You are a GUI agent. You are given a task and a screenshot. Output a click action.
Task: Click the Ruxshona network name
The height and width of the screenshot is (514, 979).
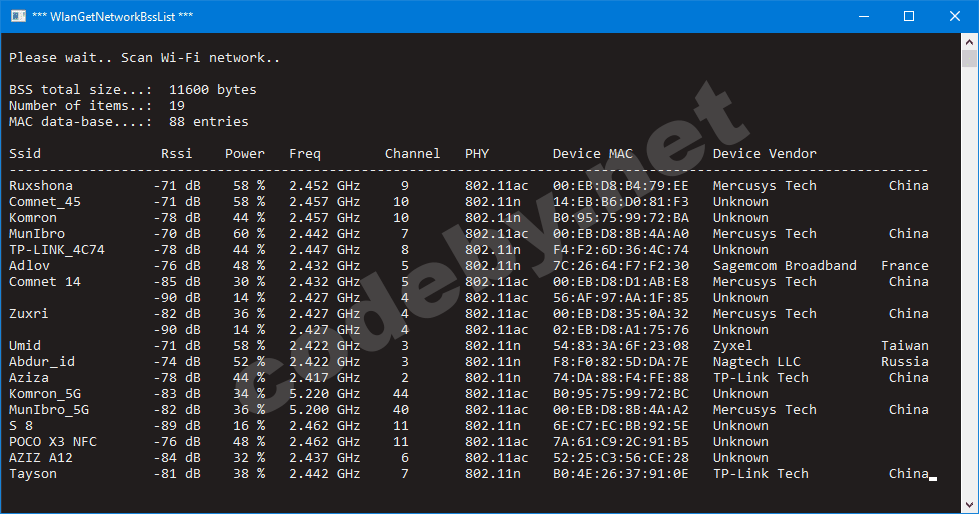[x=41, y=185]
